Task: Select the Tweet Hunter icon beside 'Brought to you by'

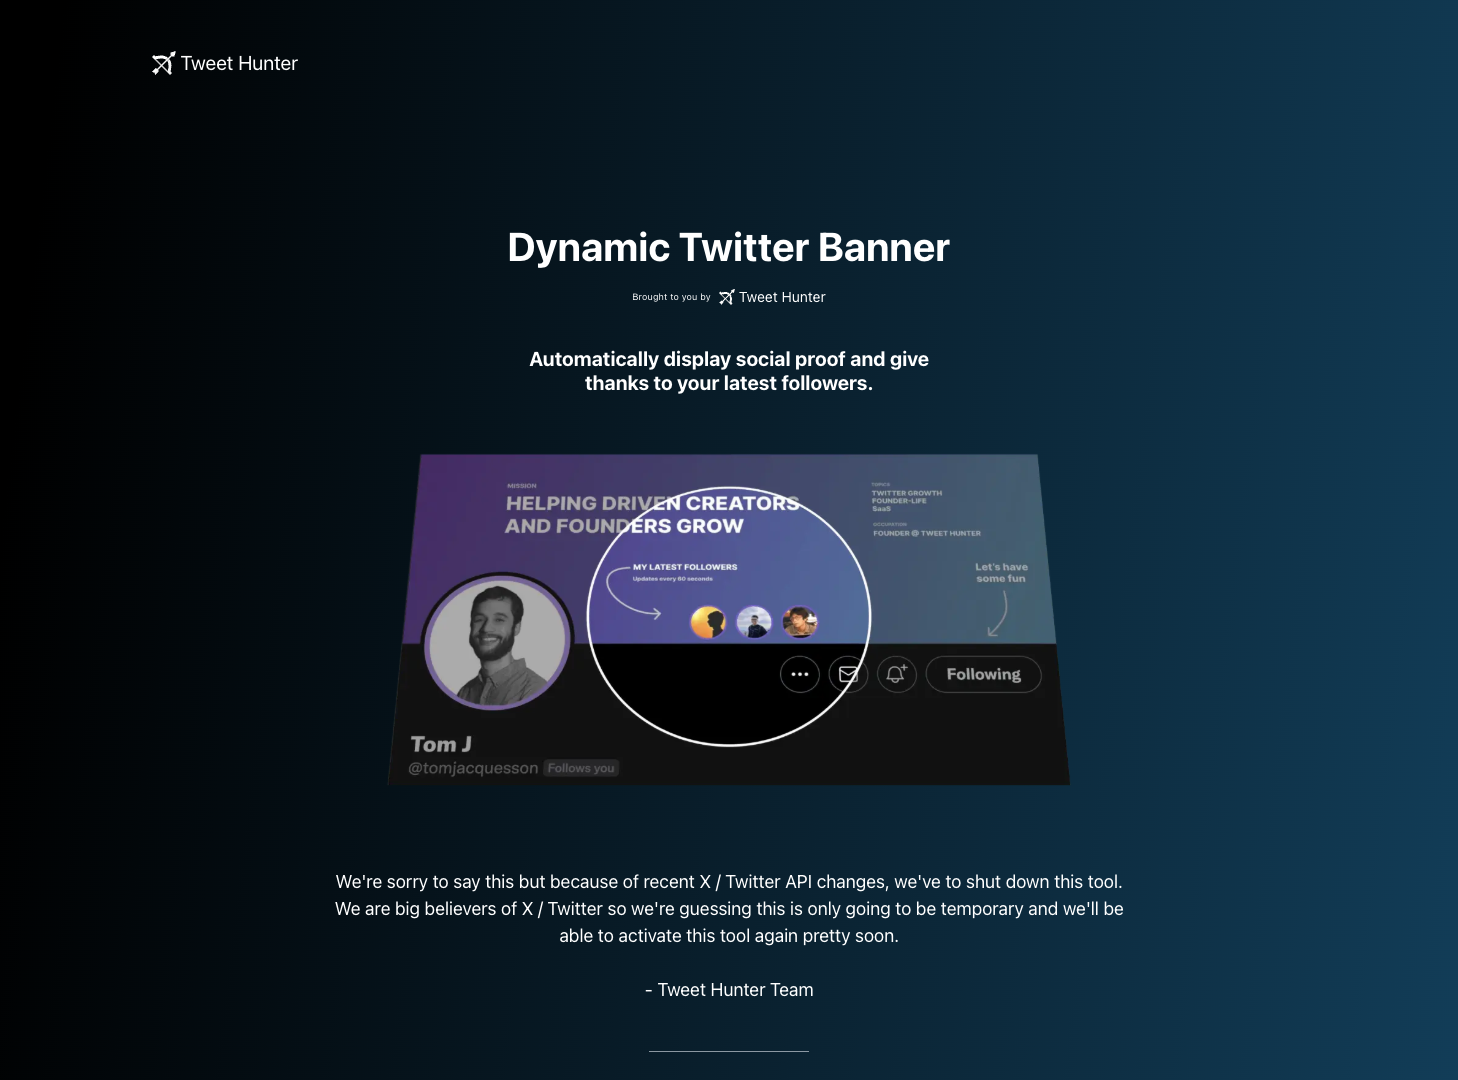Action: (724, 296)
